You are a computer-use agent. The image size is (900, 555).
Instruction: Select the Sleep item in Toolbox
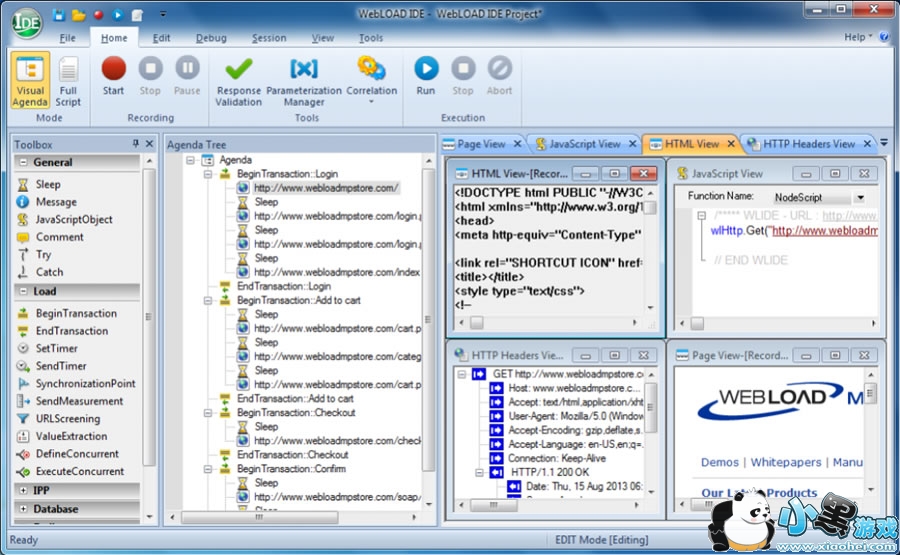point(48,184)
